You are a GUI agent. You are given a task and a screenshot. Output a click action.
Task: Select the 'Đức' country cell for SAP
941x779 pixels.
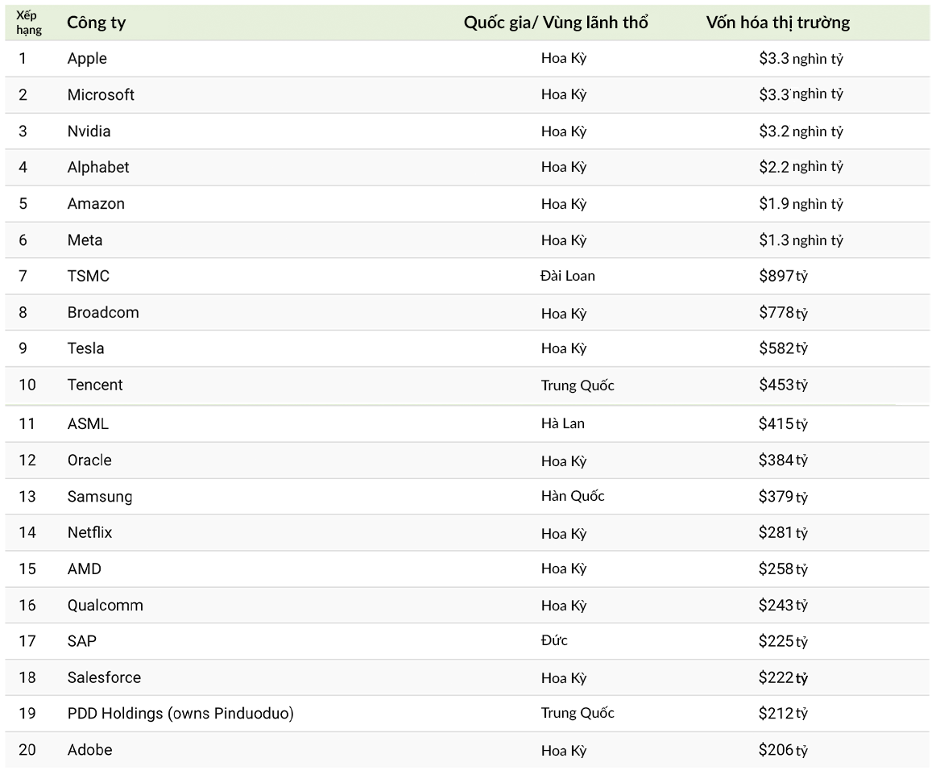(x=554, y=640)
